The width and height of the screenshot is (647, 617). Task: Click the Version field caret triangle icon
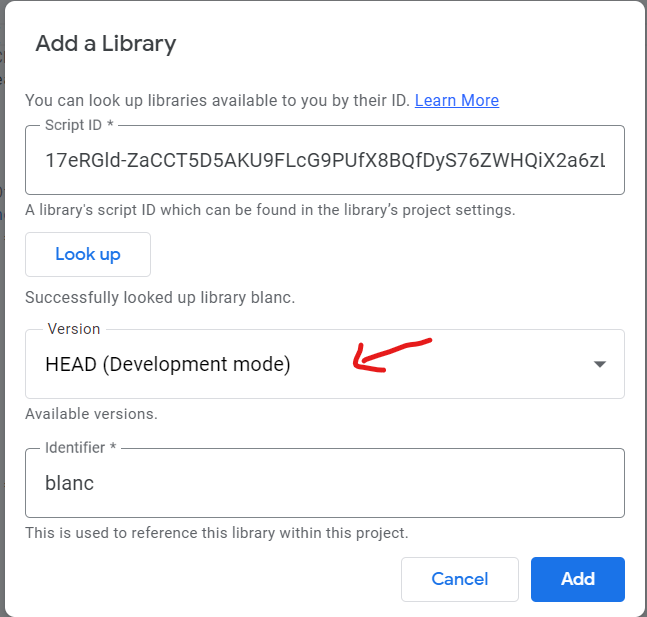[x=600, y=365]
